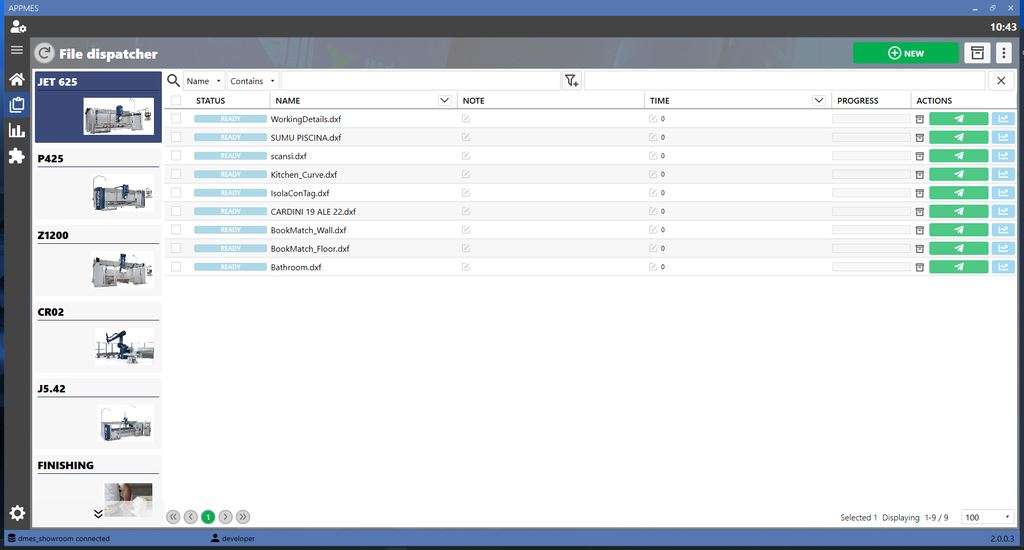The width and height of the screenshot is (1024, 550).
Task: Open the Name search field dropdown
Action: click(204, 81)
